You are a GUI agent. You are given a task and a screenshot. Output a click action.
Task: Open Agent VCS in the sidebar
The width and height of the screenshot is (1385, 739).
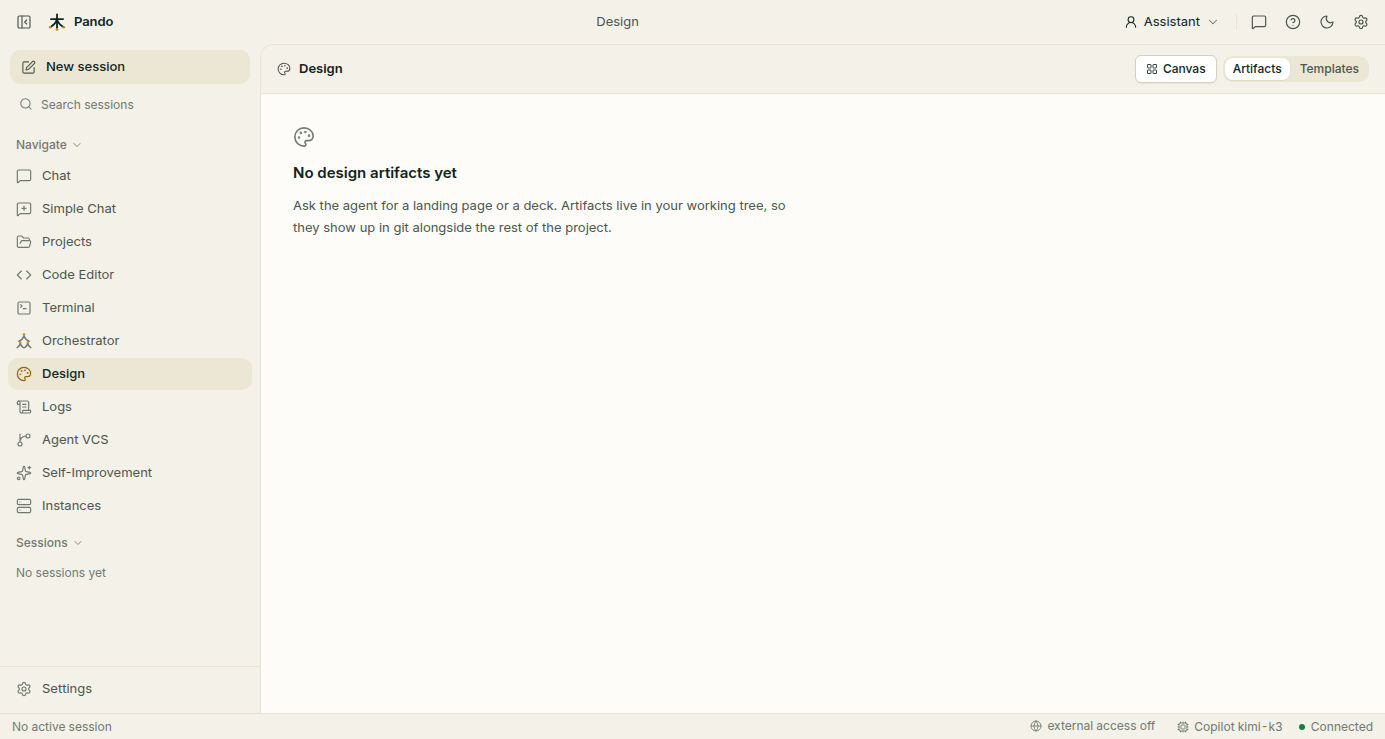(130, 440)
